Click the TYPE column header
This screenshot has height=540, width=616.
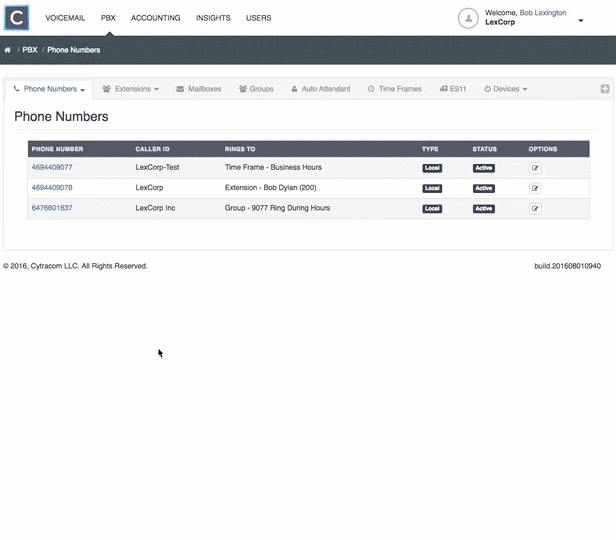pyautogui.click(x=430, y=149)
